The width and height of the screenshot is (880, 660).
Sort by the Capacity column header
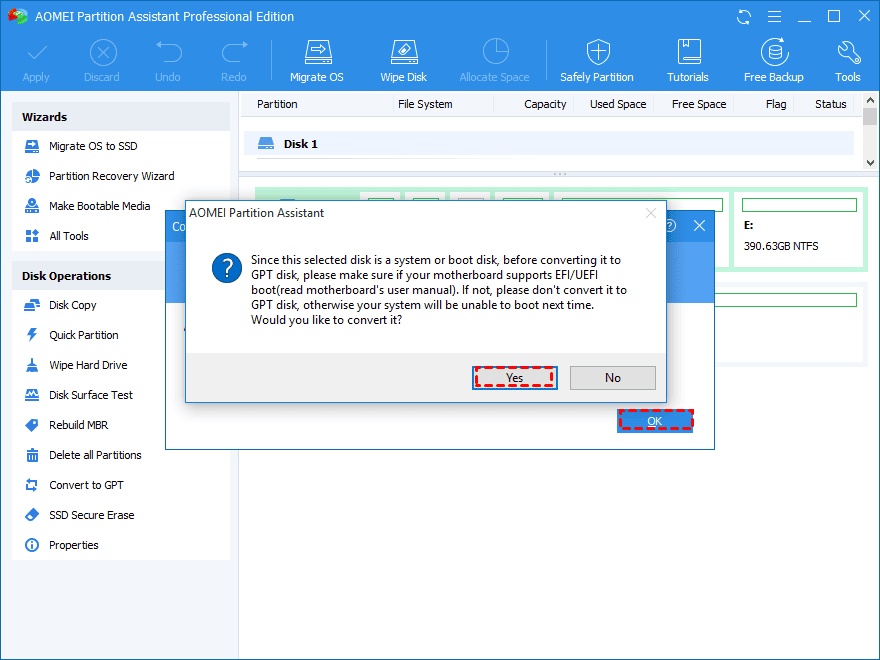pyautogui.click(x=545, y=104)
